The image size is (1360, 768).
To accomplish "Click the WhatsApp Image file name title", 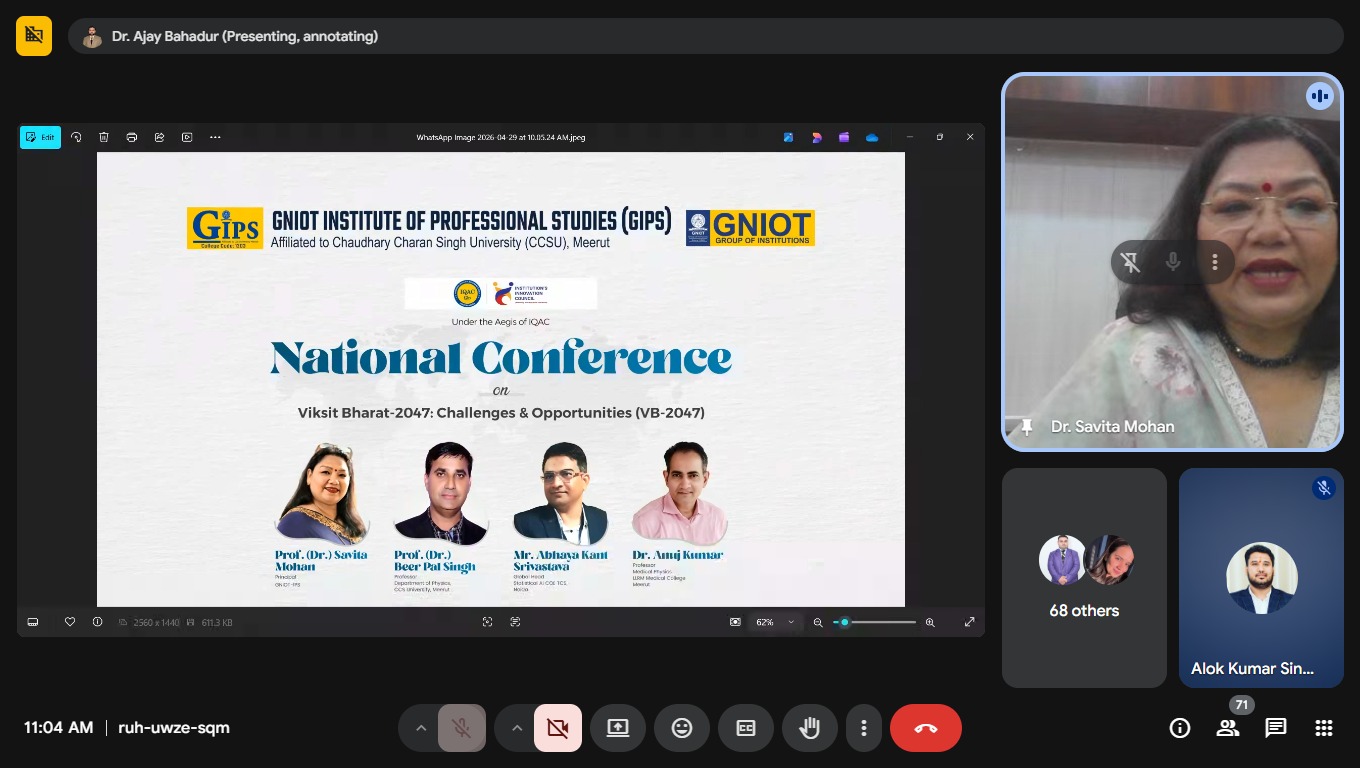I will [501, 137].
